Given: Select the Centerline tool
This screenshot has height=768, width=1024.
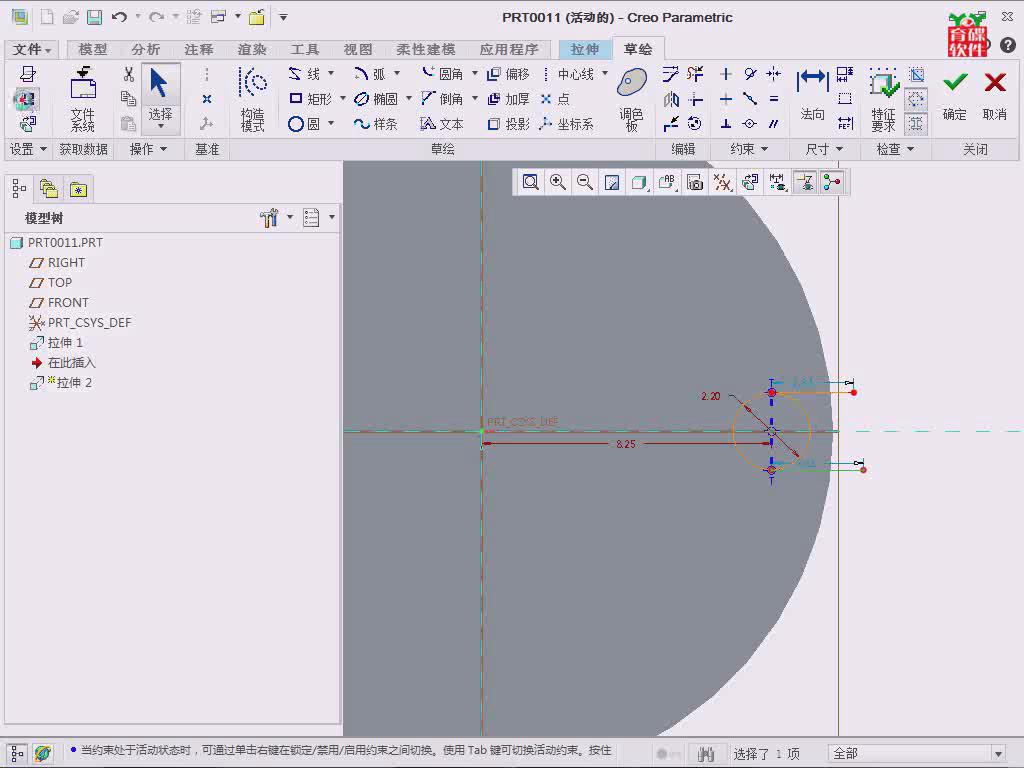Looking at the screenshot, I should 568,74.
